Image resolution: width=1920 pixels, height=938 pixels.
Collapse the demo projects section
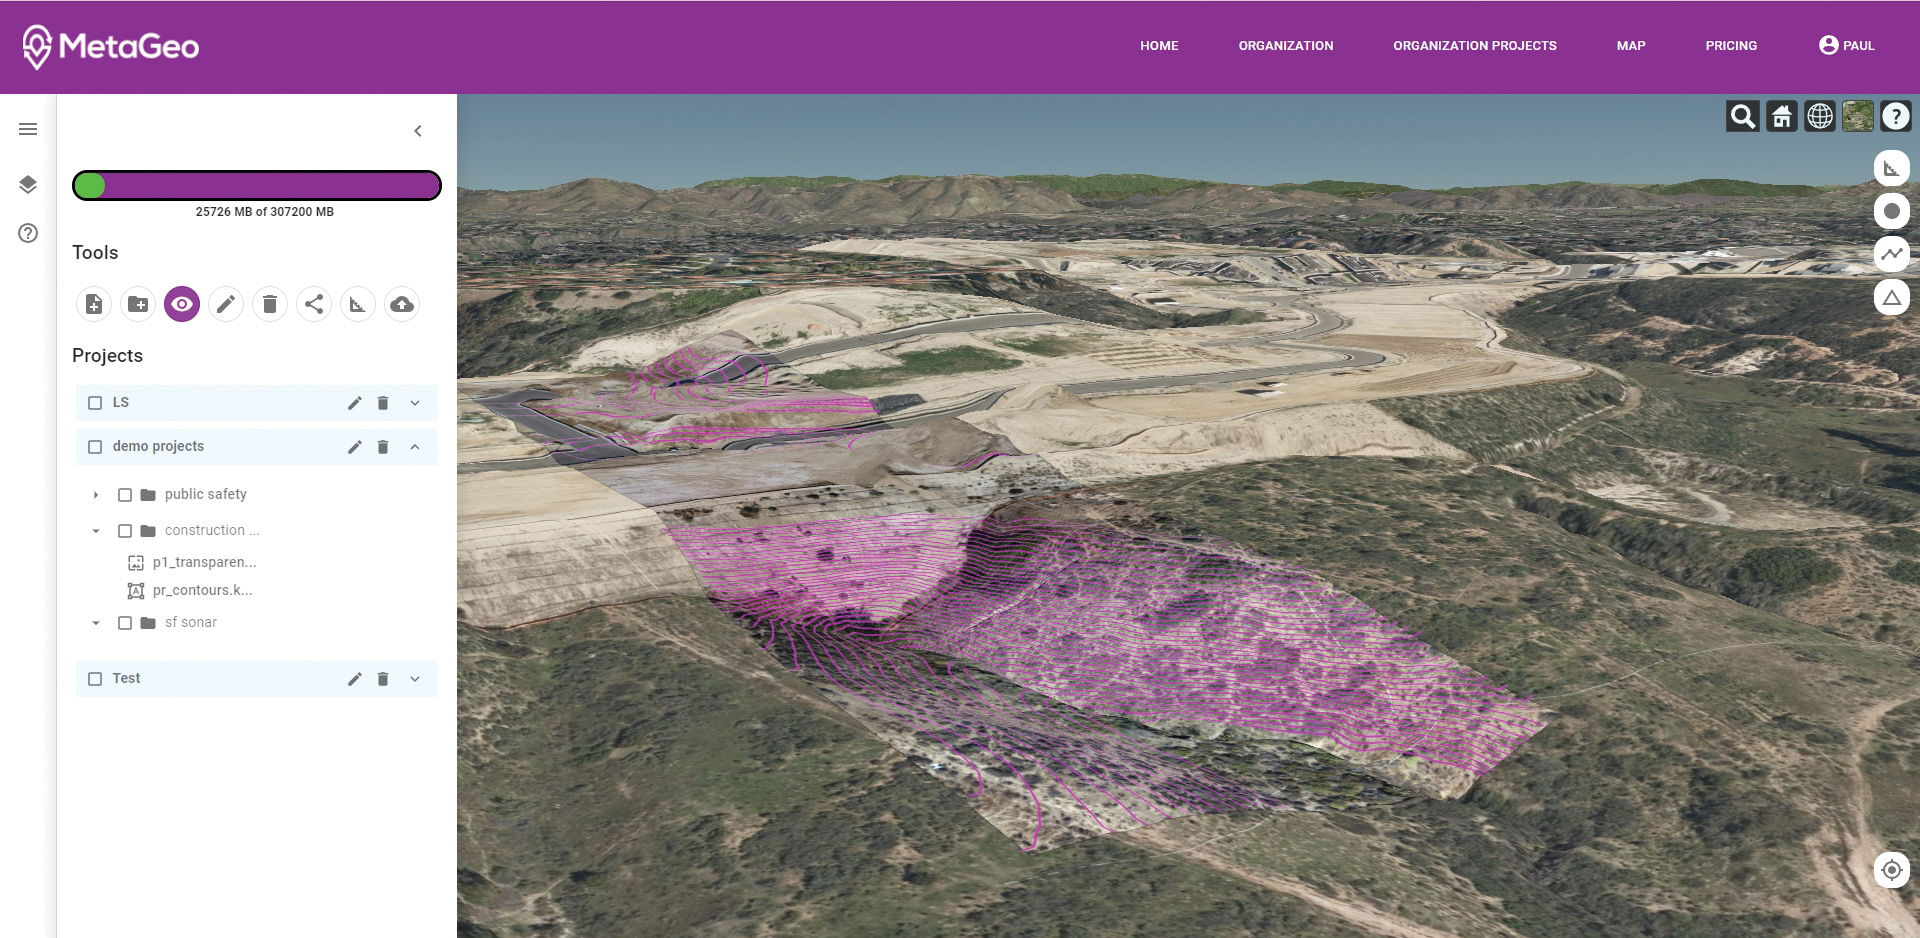click(x=415, y=447)
